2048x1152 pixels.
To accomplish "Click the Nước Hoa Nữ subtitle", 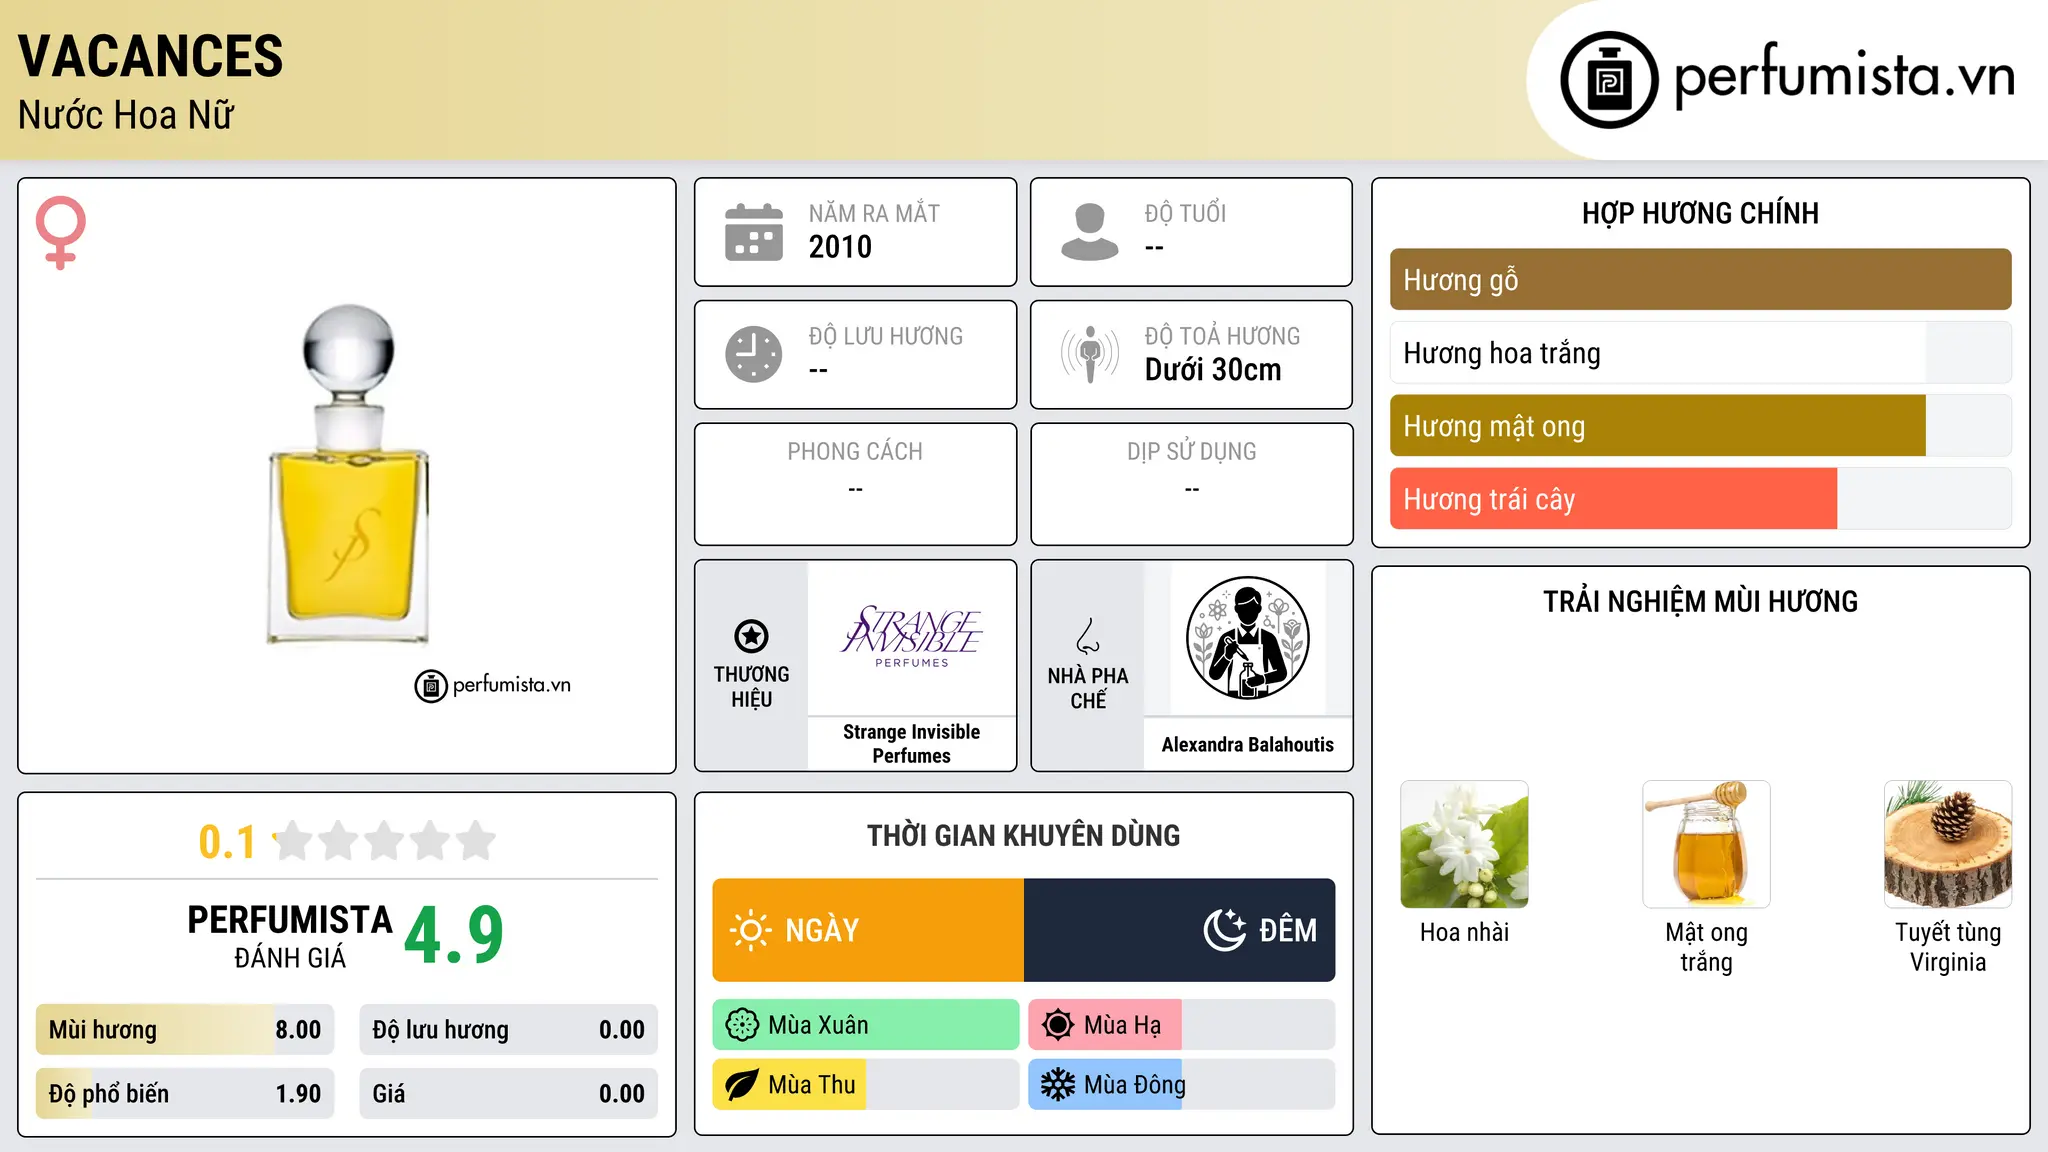I will click(126, 115).
